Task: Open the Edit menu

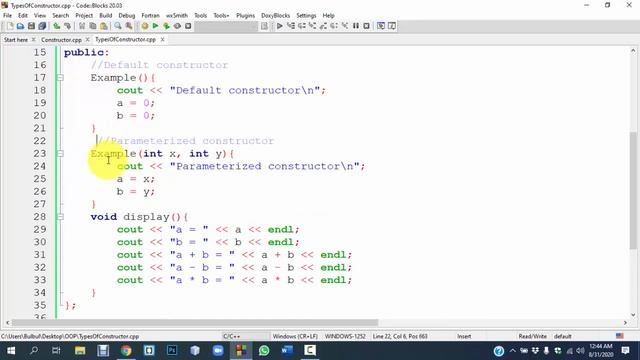Action: pos(23,16)
